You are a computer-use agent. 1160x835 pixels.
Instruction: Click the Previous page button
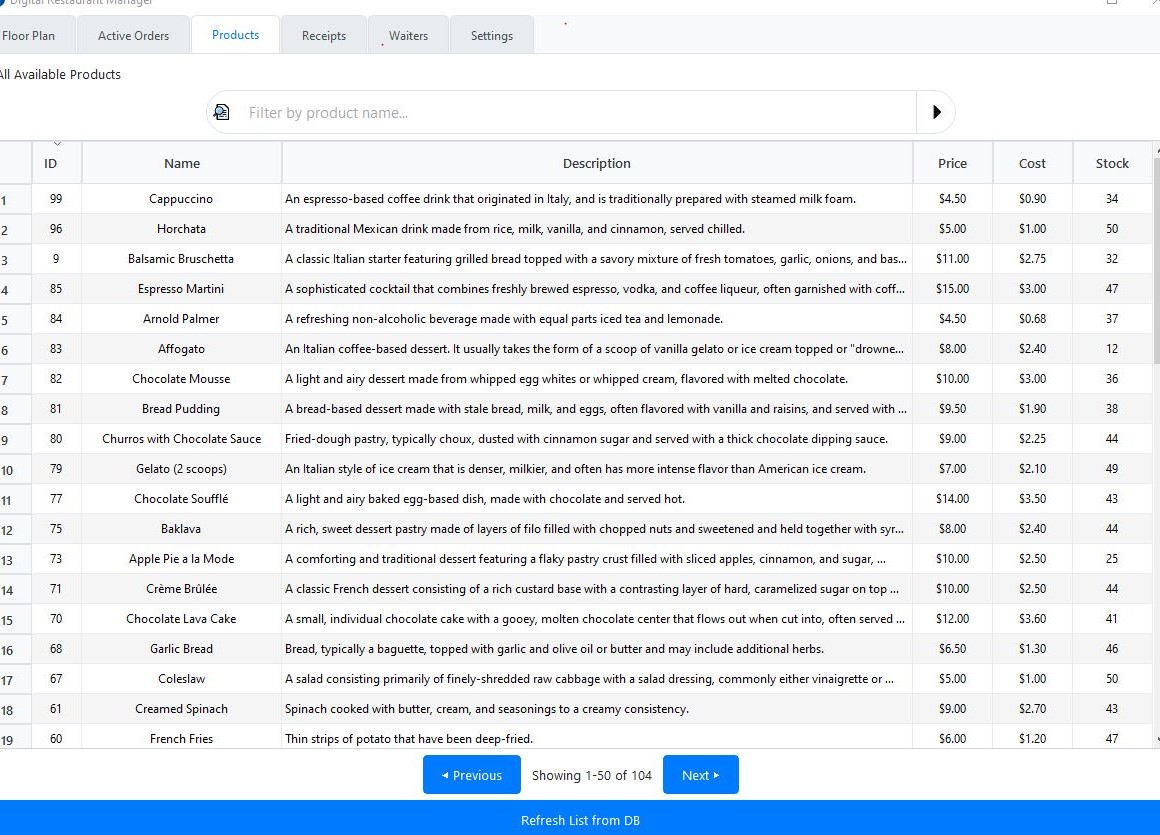coord(471,775)
